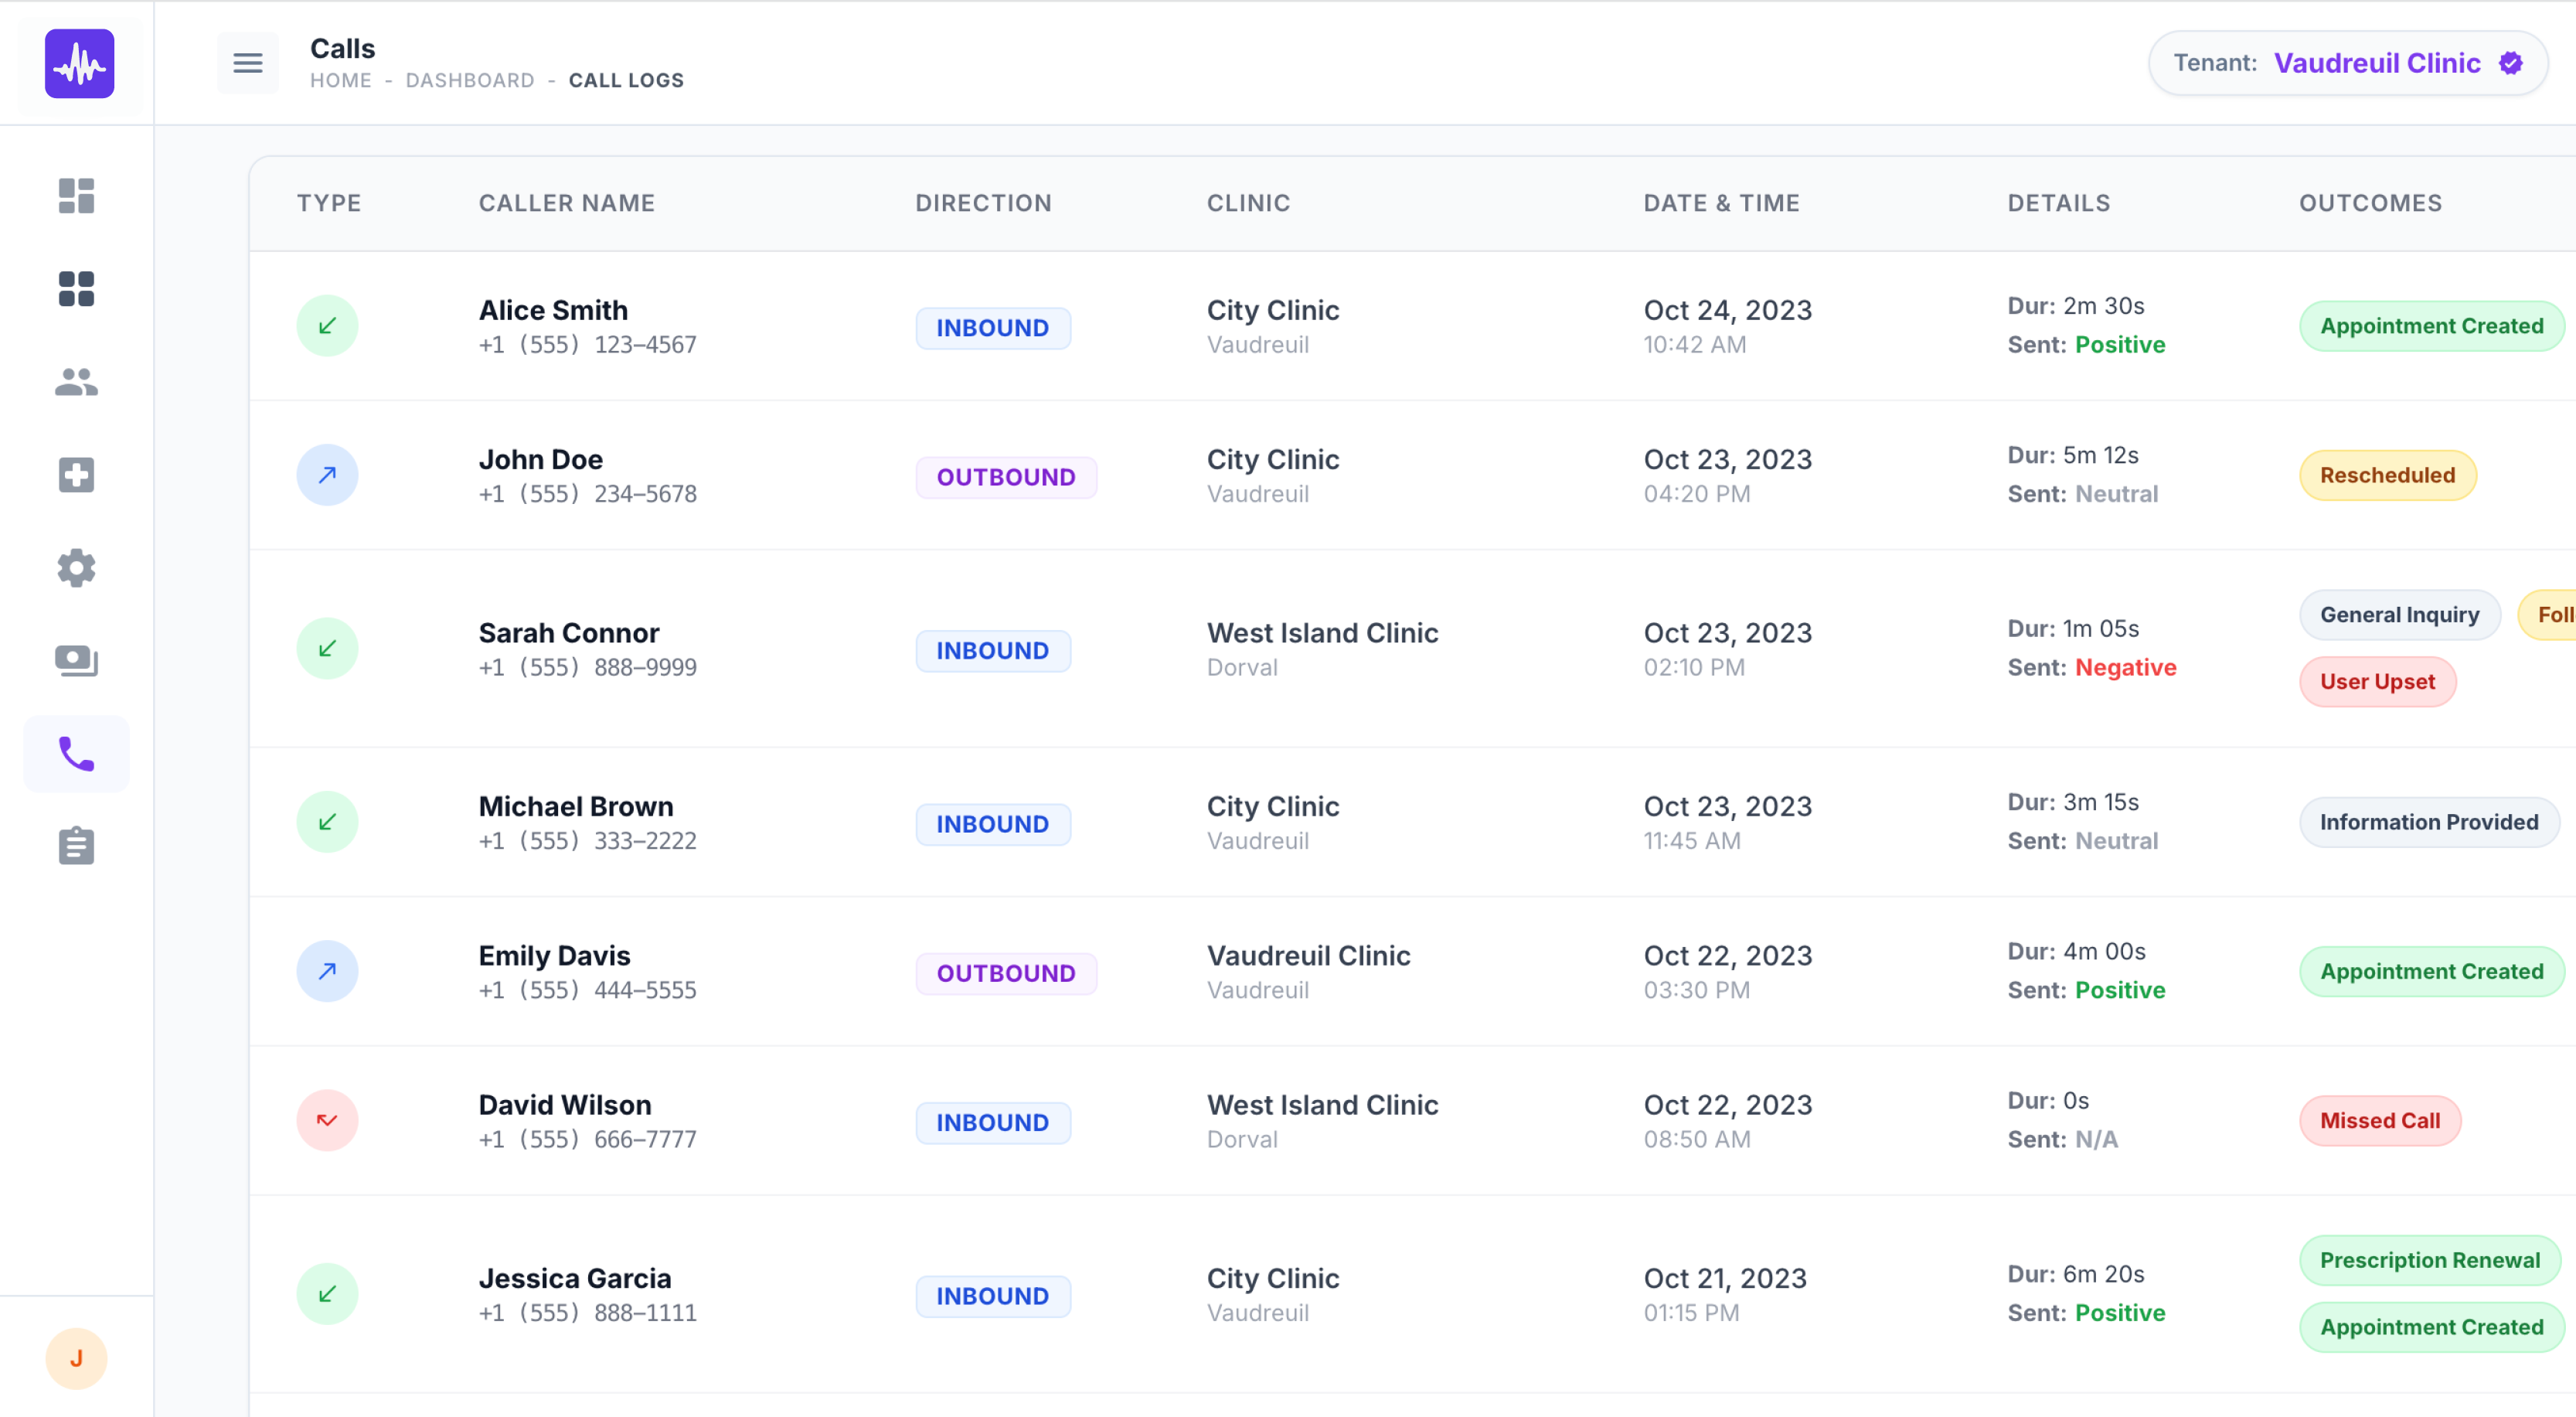The height and width of the screenshot is (1417, 2576).
Task: Open the clipboard reports sidebar icon
Action: pos(76,846)
